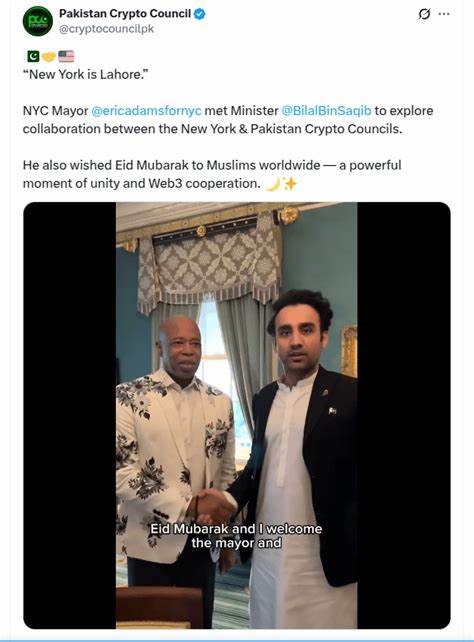
Task: Open the Pakistan Crypto Council profile avatar
Action: (38, 21)
